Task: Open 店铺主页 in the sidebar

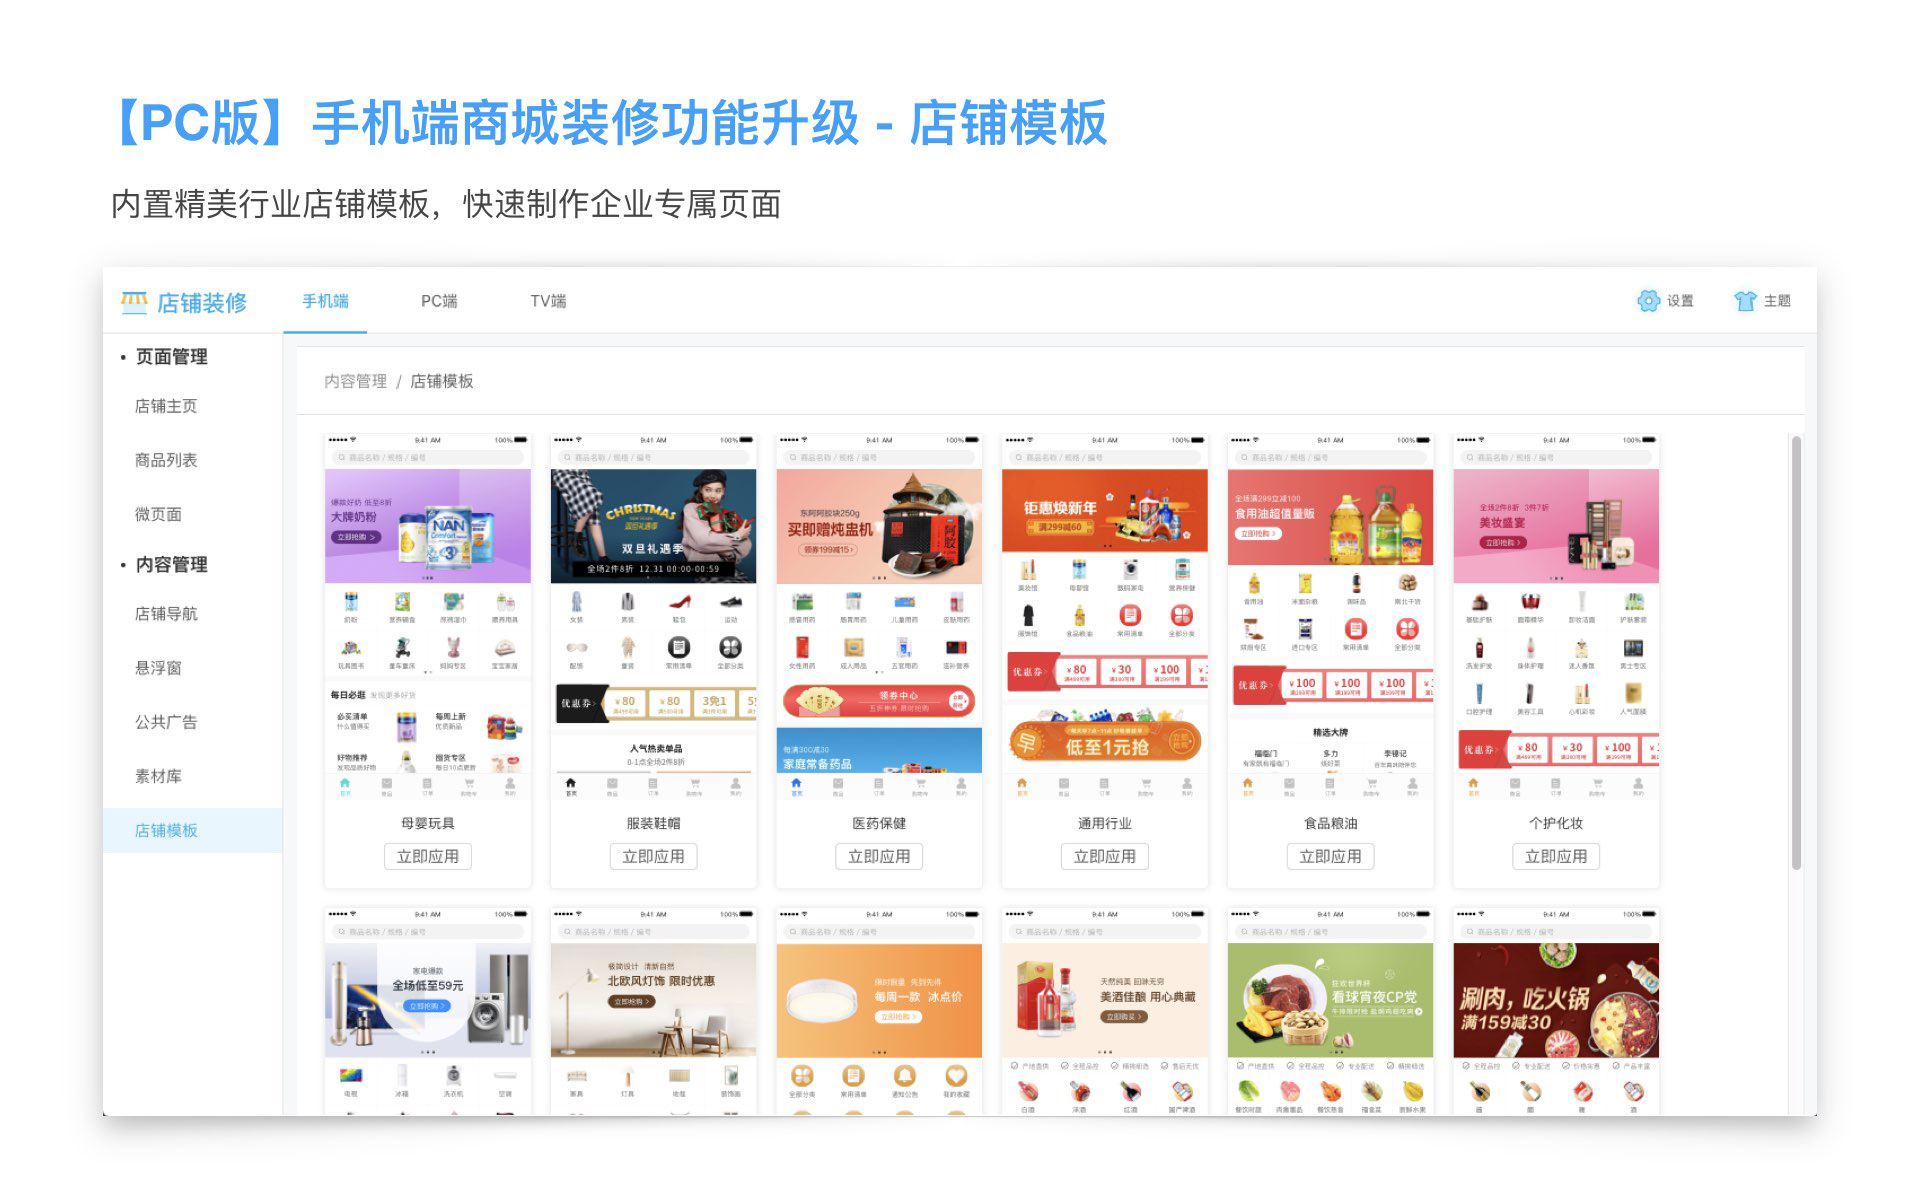Action: click(x=166, y=406)
